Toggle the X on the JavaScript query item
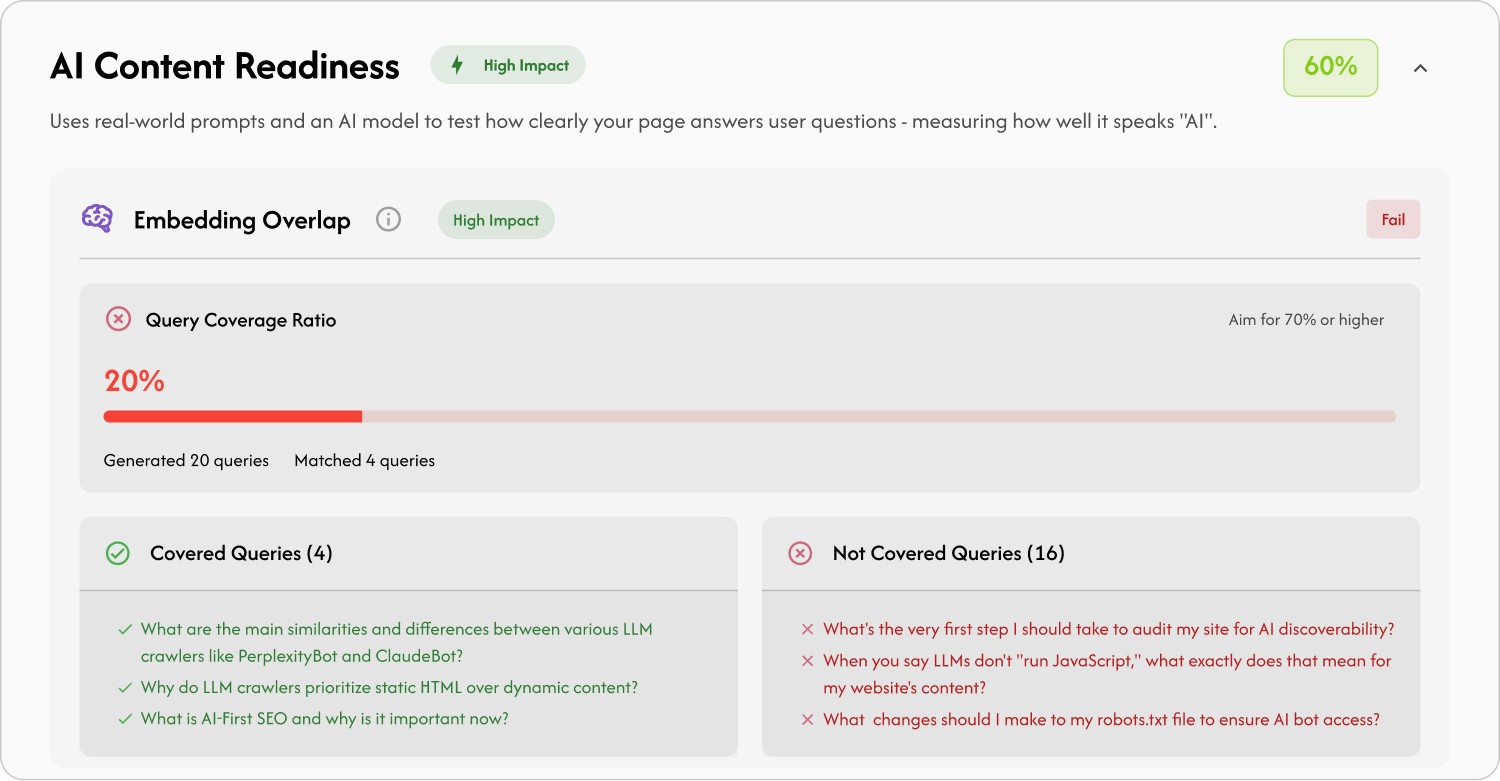 [806, 661]
